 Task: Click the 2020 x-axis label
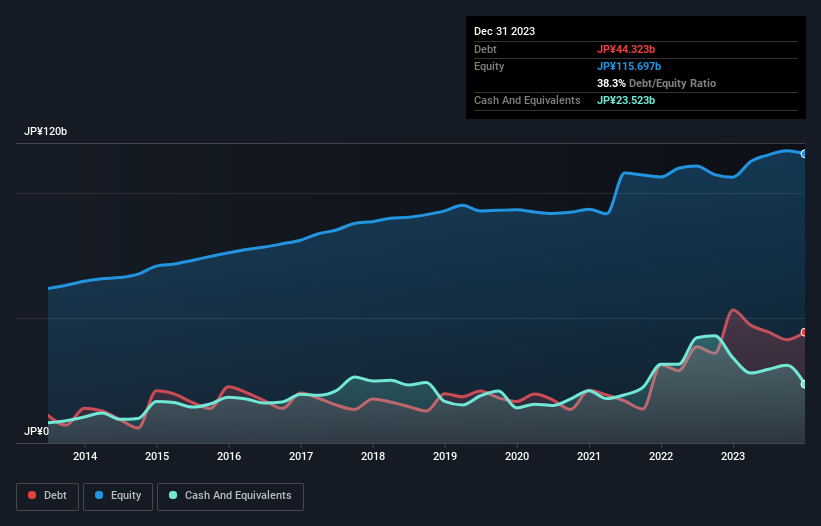point(517,456)
